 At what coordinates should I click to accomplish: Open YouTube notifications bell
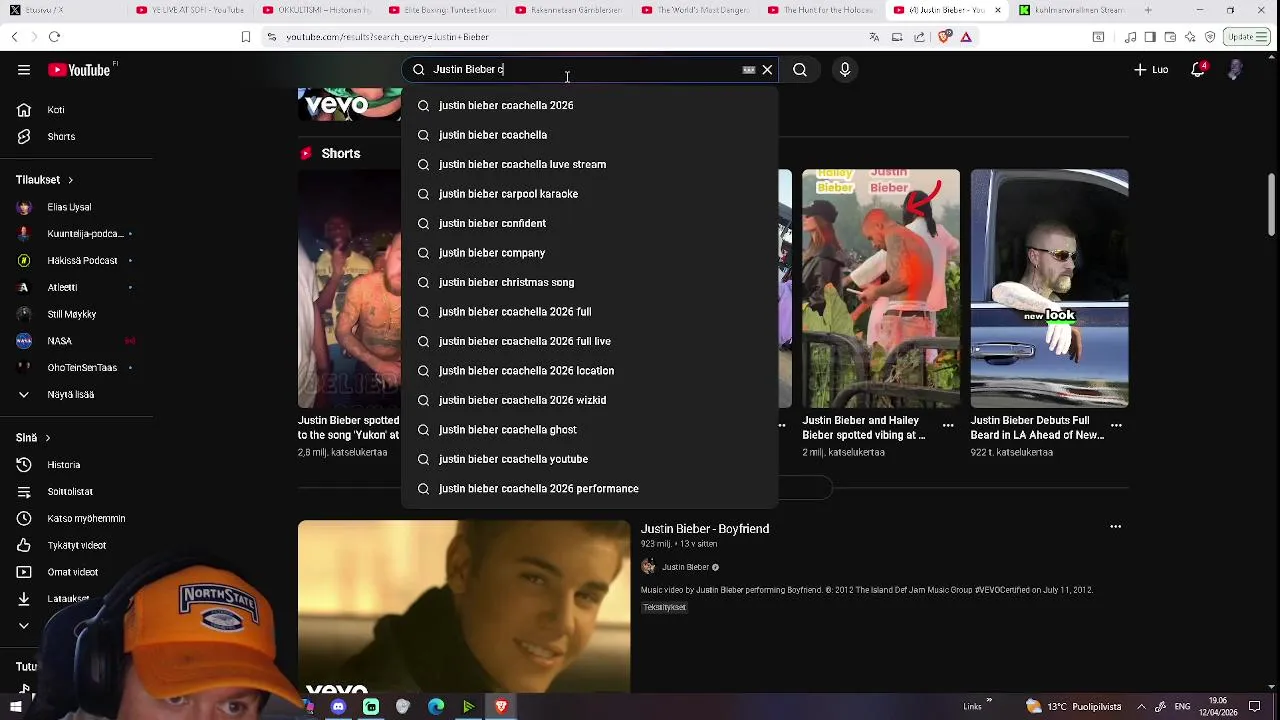tap(1198, 70)
